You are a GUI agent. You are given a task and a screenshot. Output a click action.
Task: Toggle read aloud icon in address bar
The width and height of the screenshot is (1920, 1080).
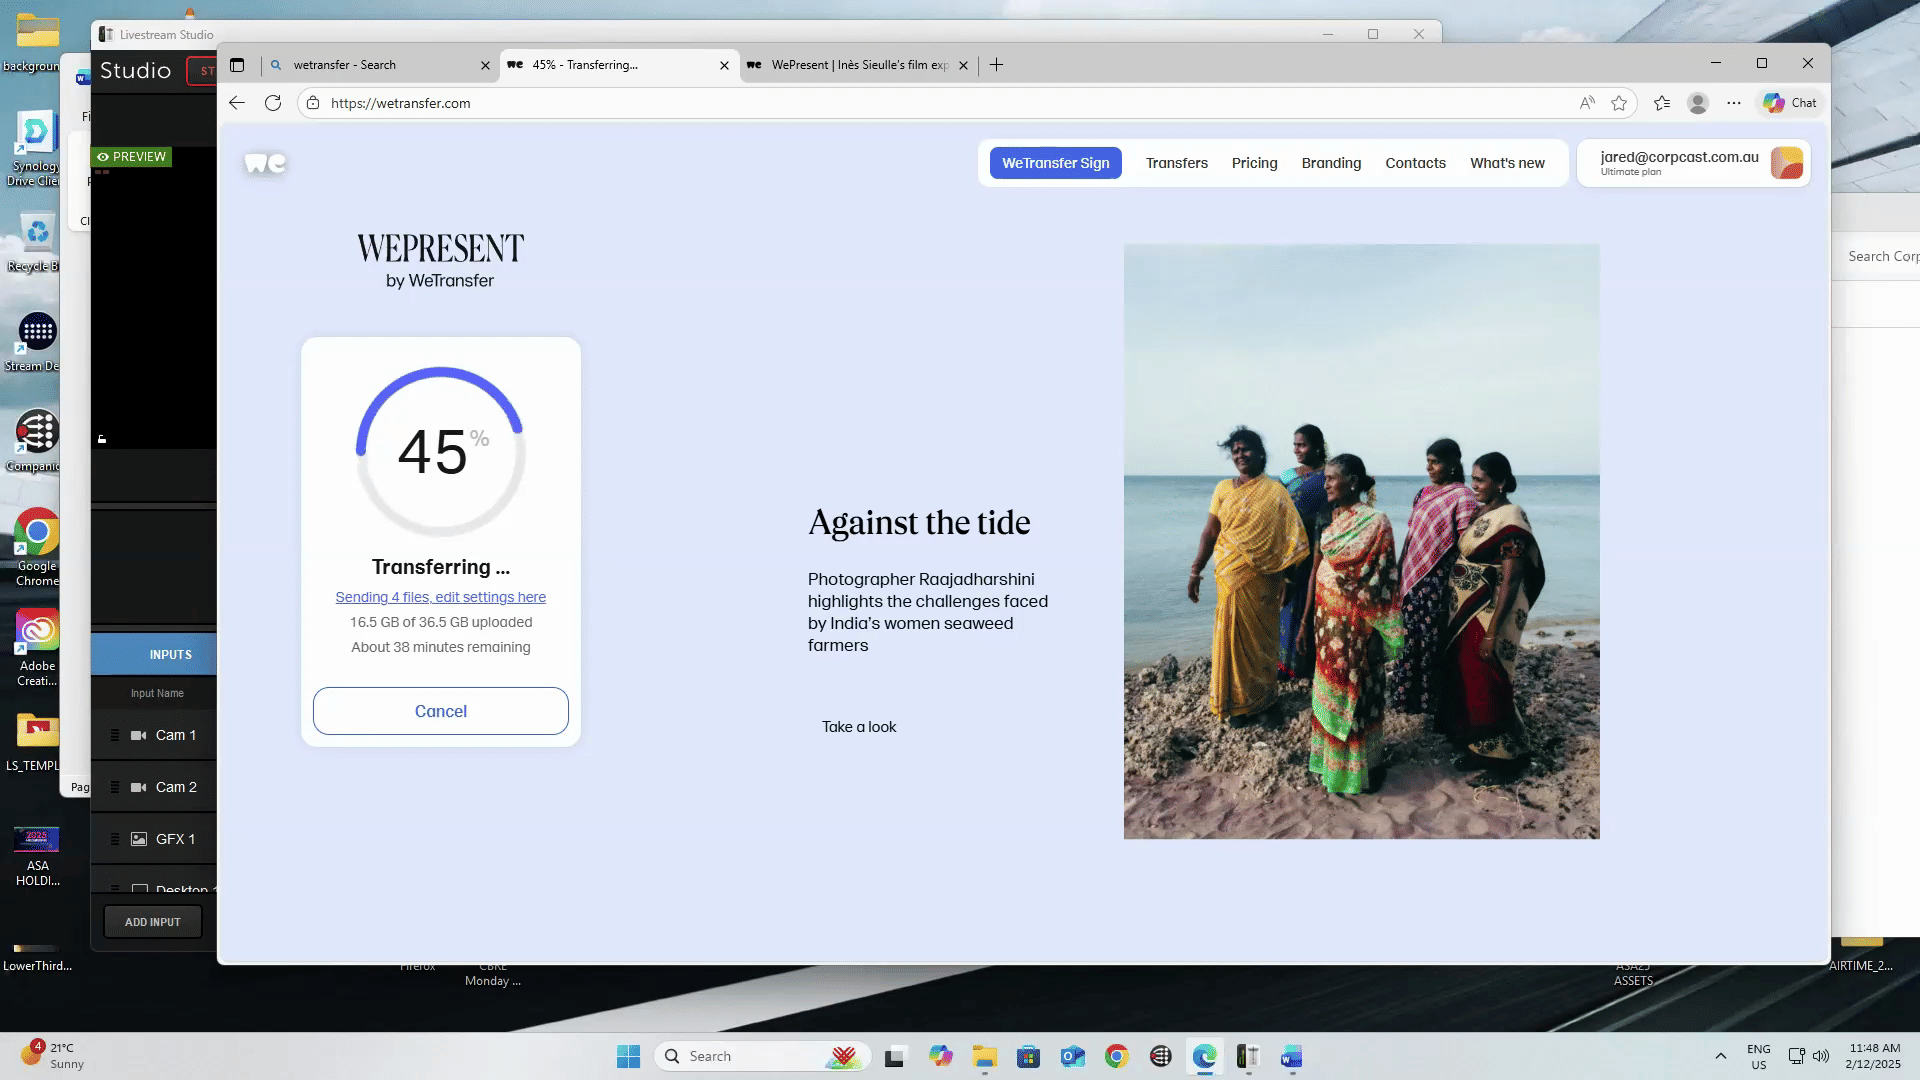pyautogui.click(x=1587, y=103)
